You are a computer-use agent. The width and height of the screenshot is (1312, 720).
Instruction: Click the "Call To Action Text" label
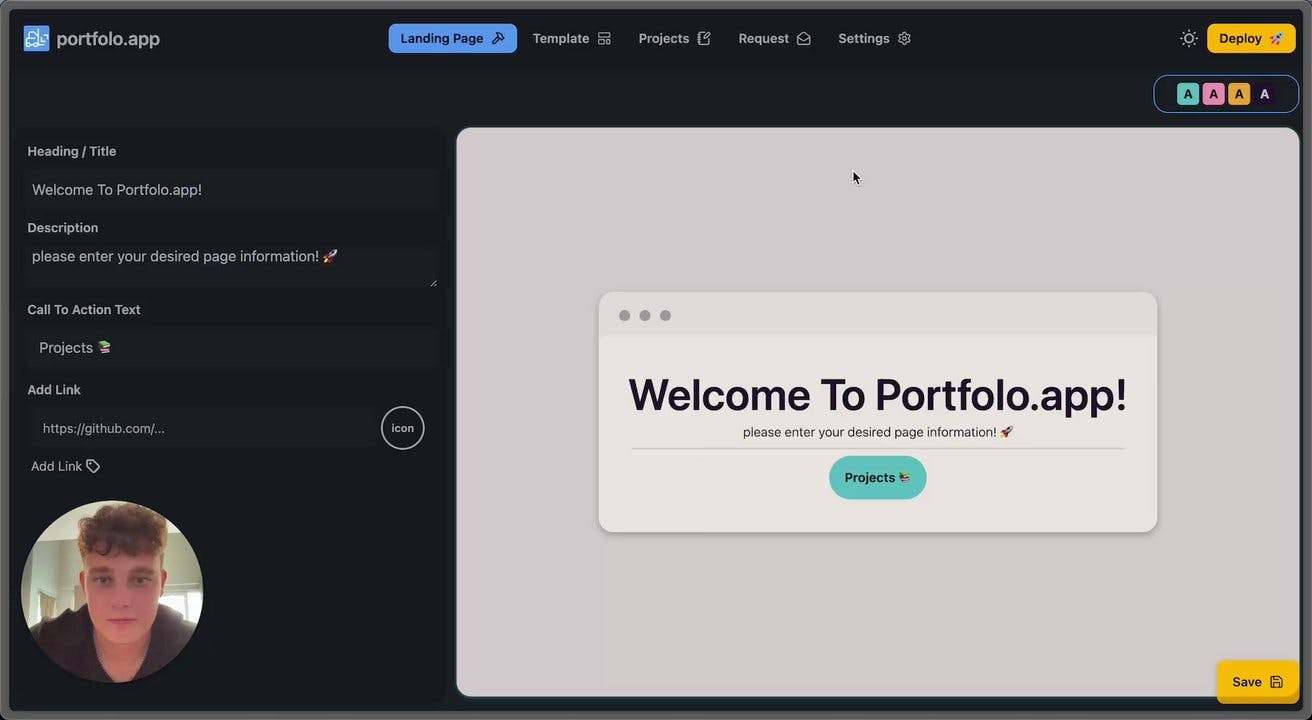(x=84, y=309)
